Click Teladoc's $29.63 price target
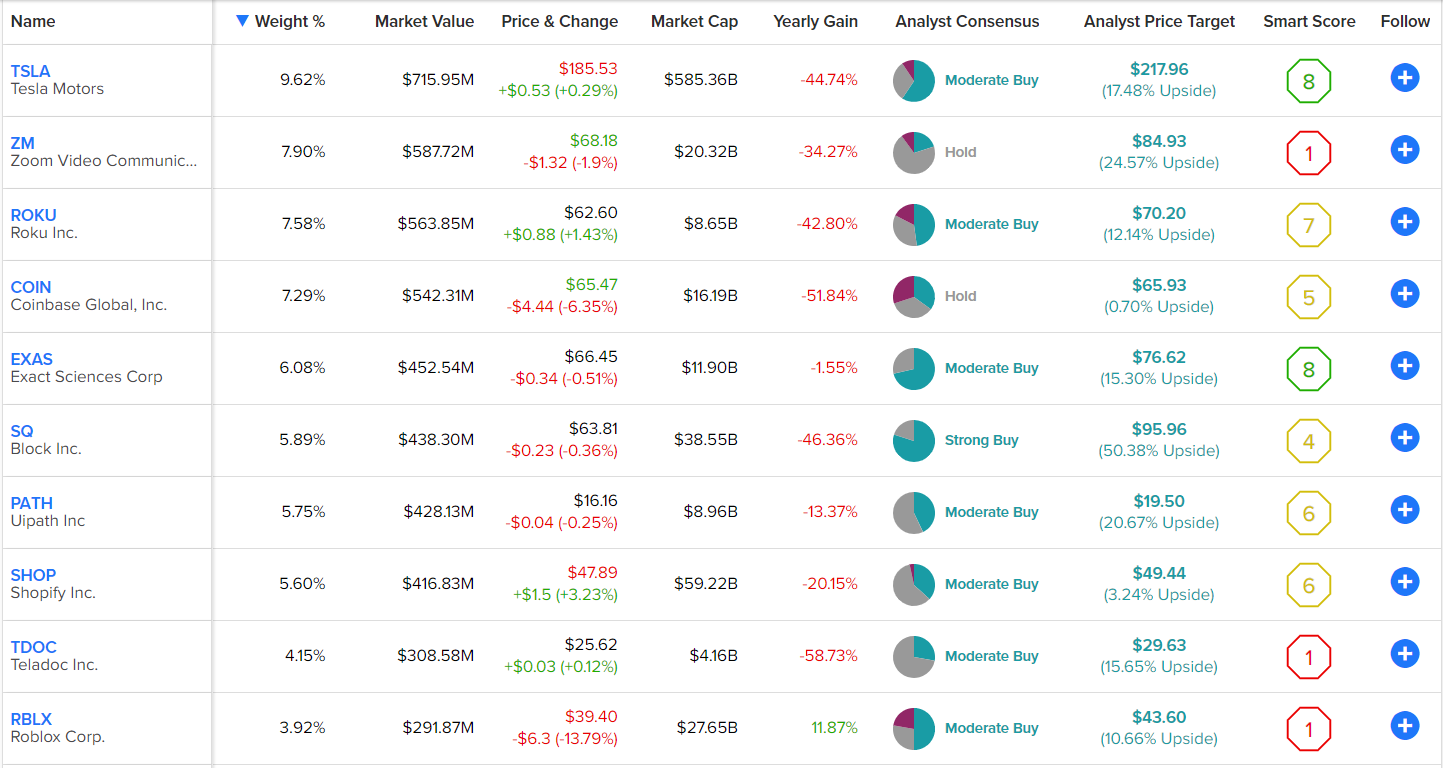The height and width of the screenshot is (768, 1443). [1159, 646]
